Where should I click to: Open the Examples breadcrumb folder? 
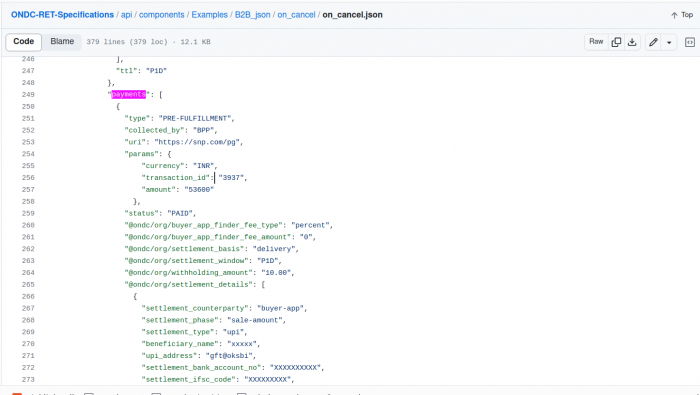point(209,15)
